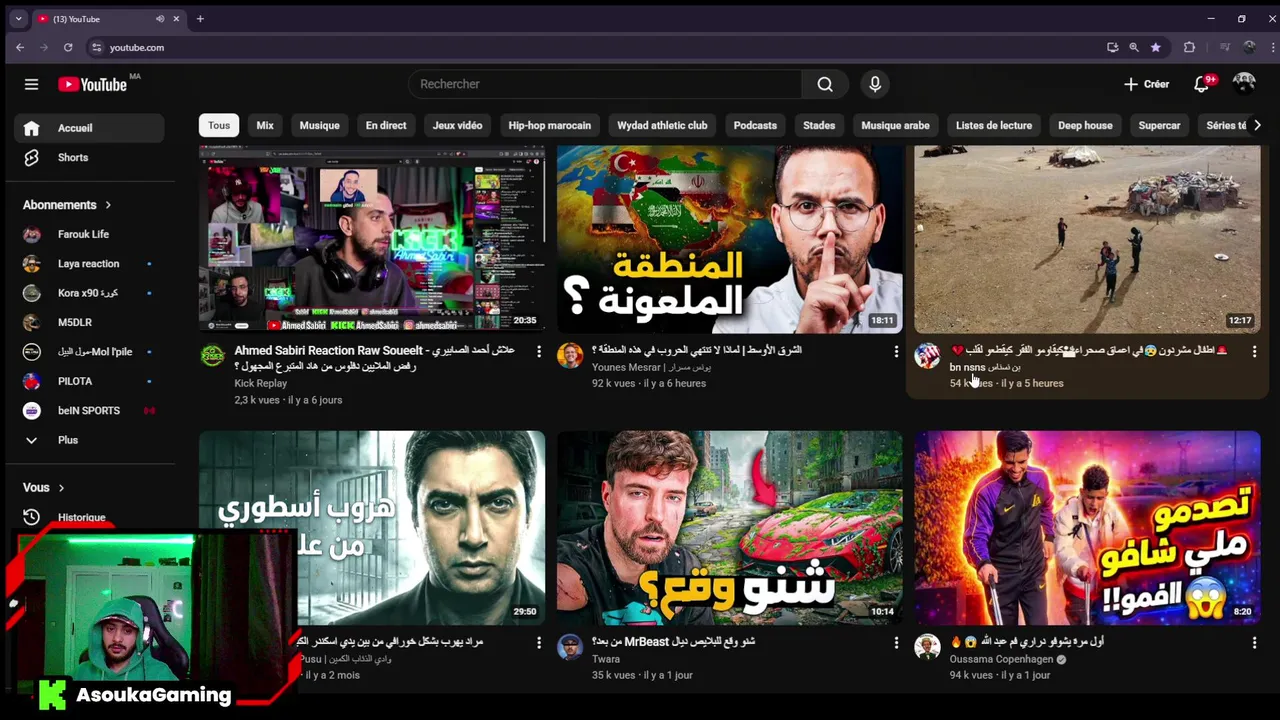Viewport: 1280px width, 720px height.
Task: Open bn nsns channel avatar
Action: pyautogui.click(x=928, y=356)
